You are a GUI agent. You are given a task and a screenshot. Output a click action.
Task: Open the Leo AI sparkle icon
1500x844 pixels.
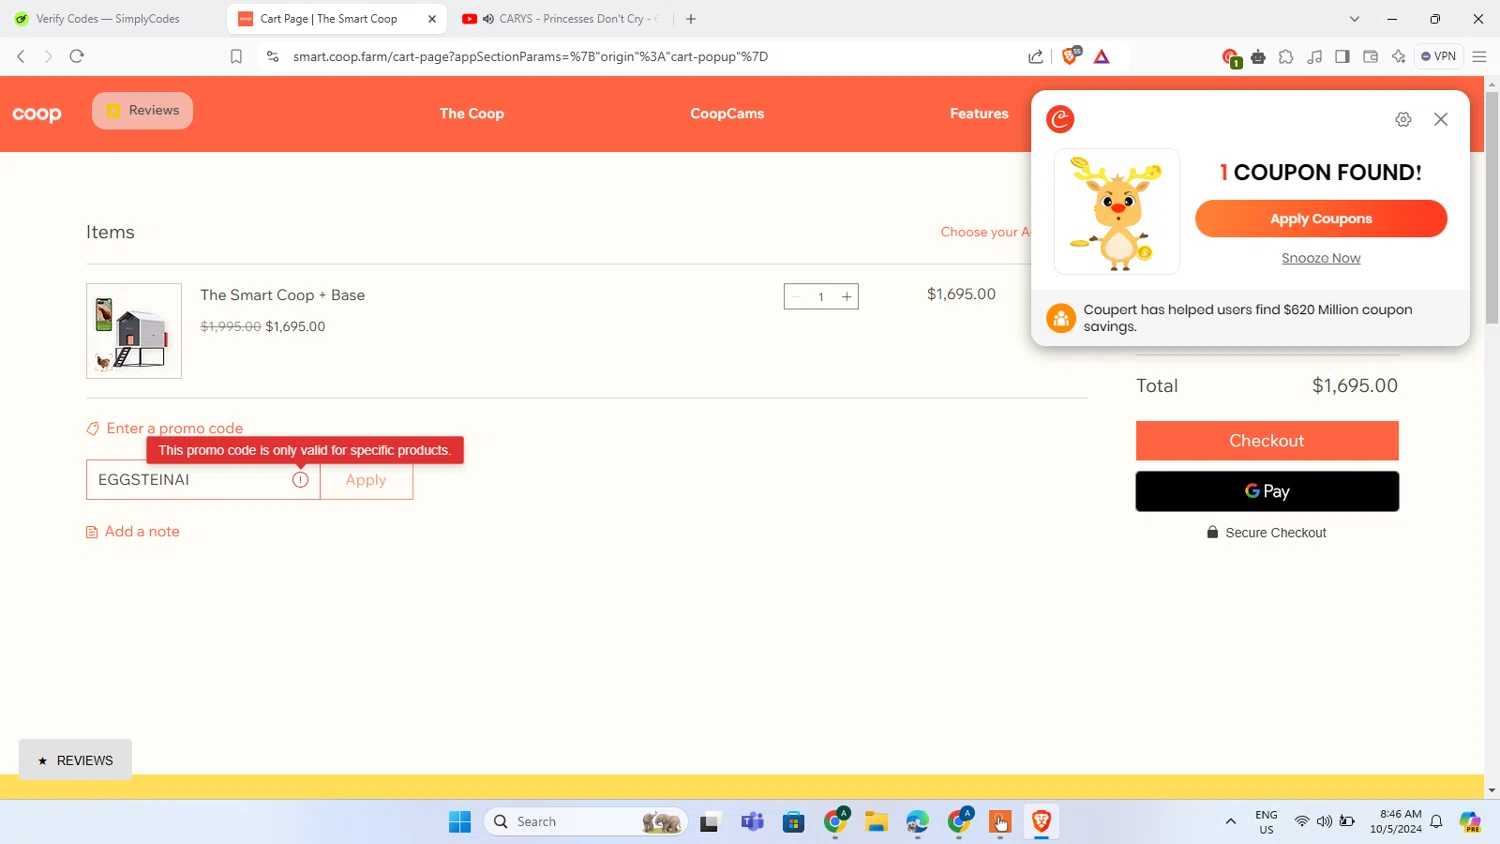pos(1398,57)
